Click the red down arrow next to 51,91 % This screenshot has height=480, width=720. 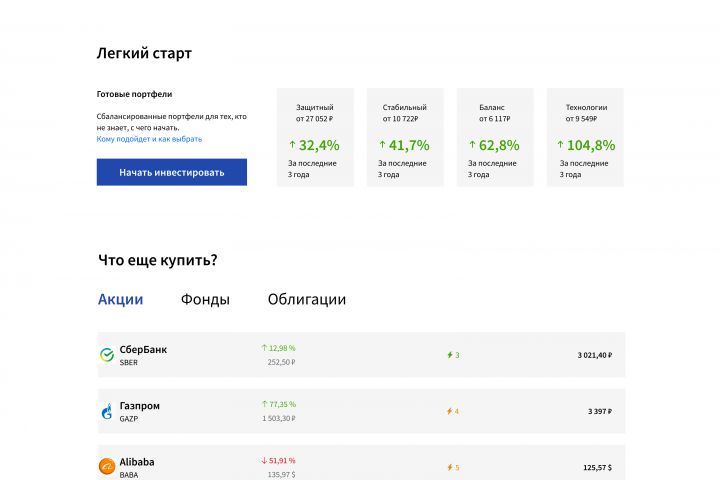coord(264,460)
